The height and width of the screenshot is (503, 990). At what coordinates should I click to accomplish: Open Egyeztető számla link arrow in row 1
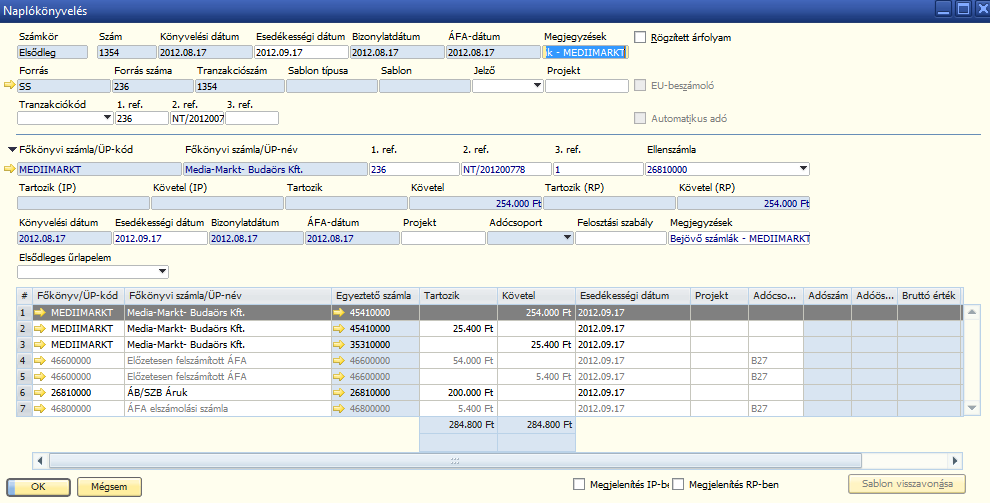point(340,312)
